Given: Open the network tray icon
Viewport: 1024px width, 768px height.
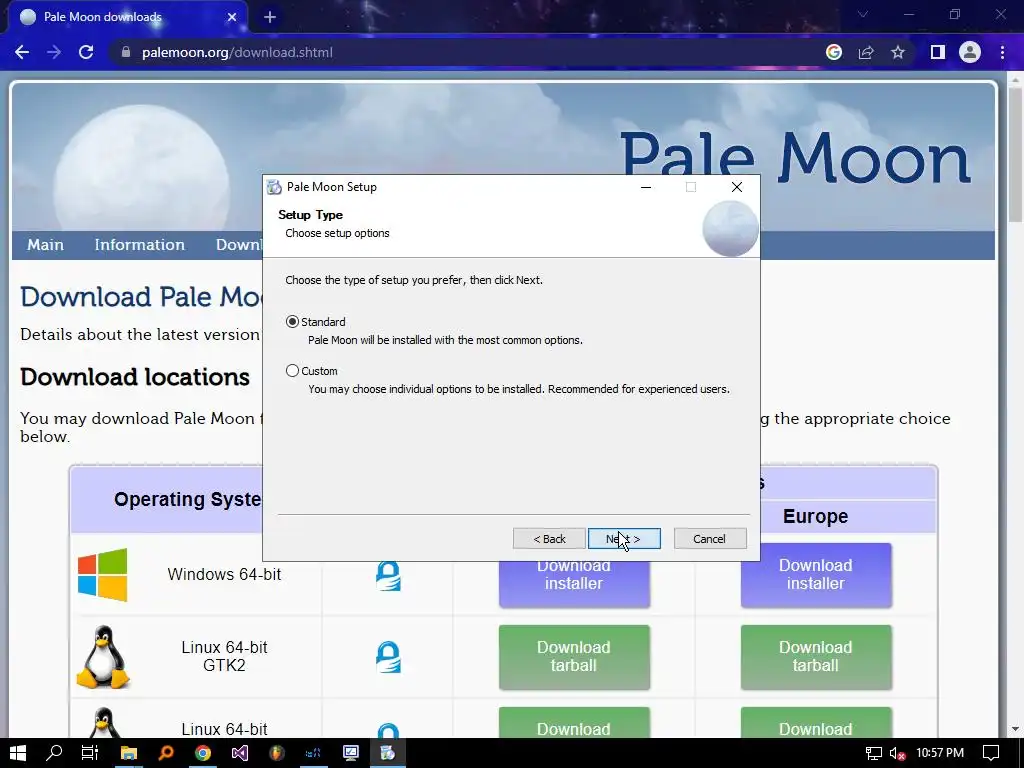Looking at the screenshot, I should pos(873,753).
